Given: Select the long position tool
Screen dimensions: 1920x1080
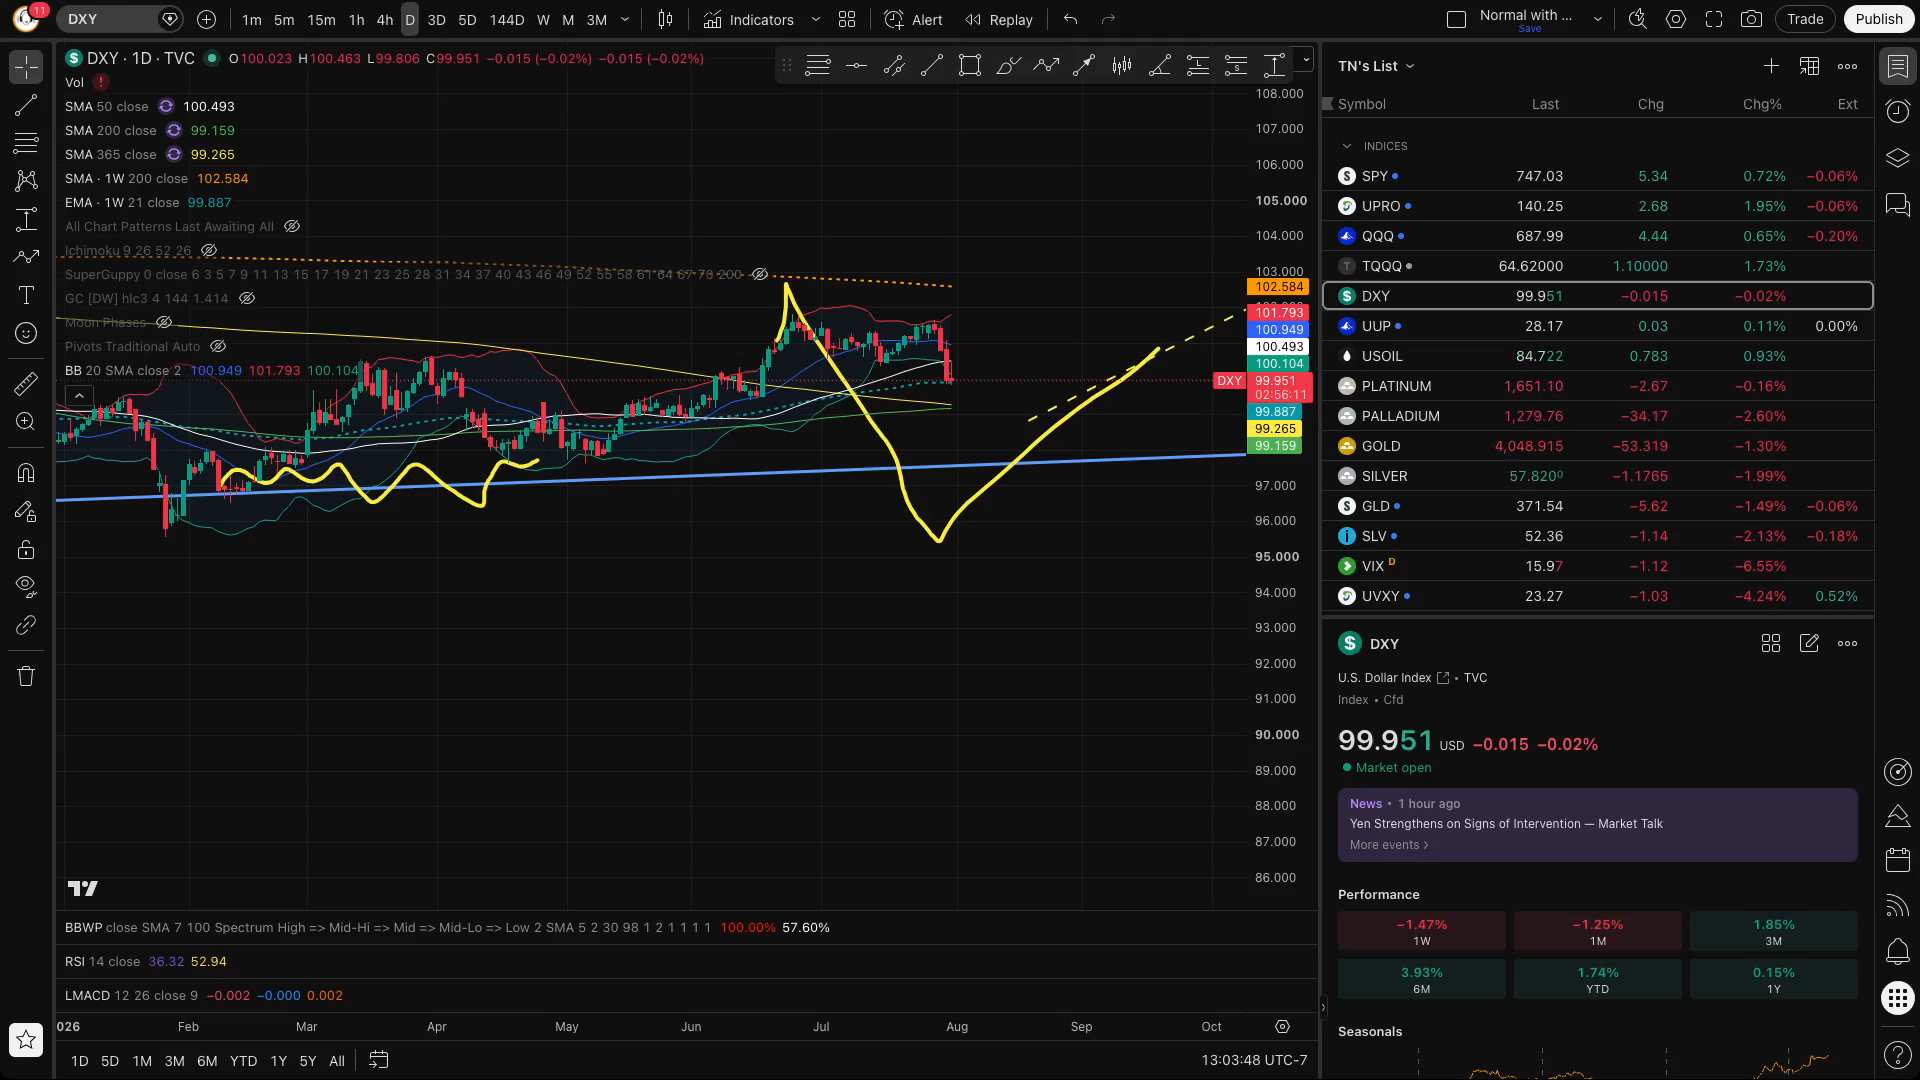Looking at the screenshot, I should pyautogui.click(x=1198, y=66).
